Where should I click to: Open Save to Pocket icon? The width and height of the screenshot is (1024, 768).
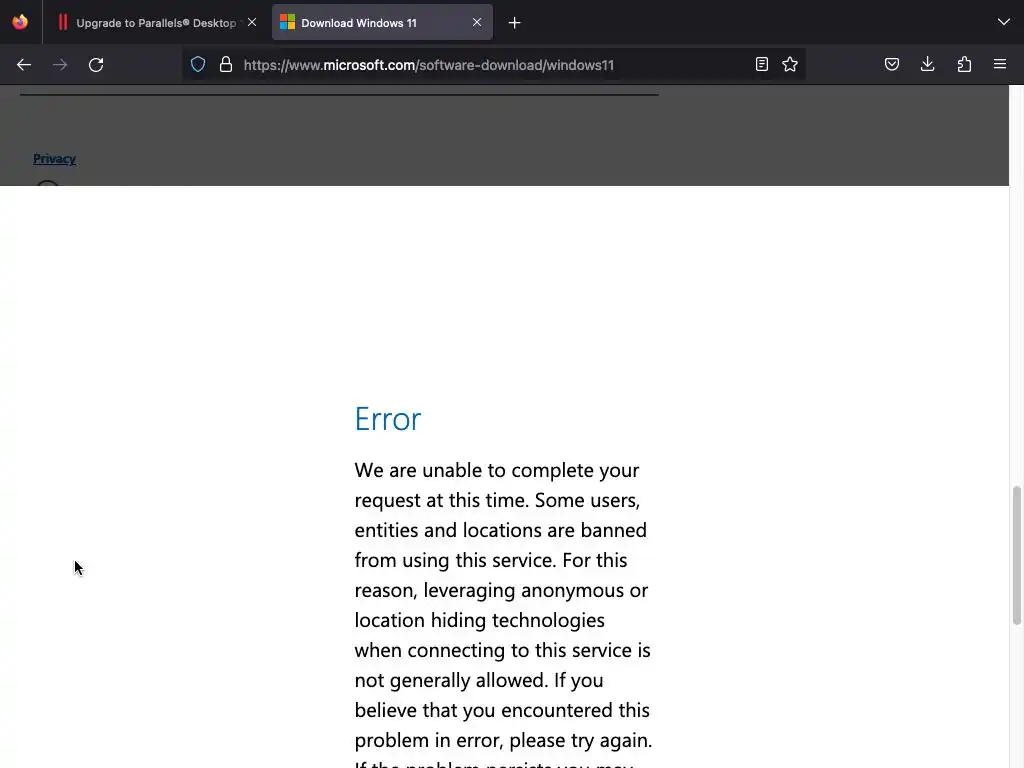tap(891, 64)
